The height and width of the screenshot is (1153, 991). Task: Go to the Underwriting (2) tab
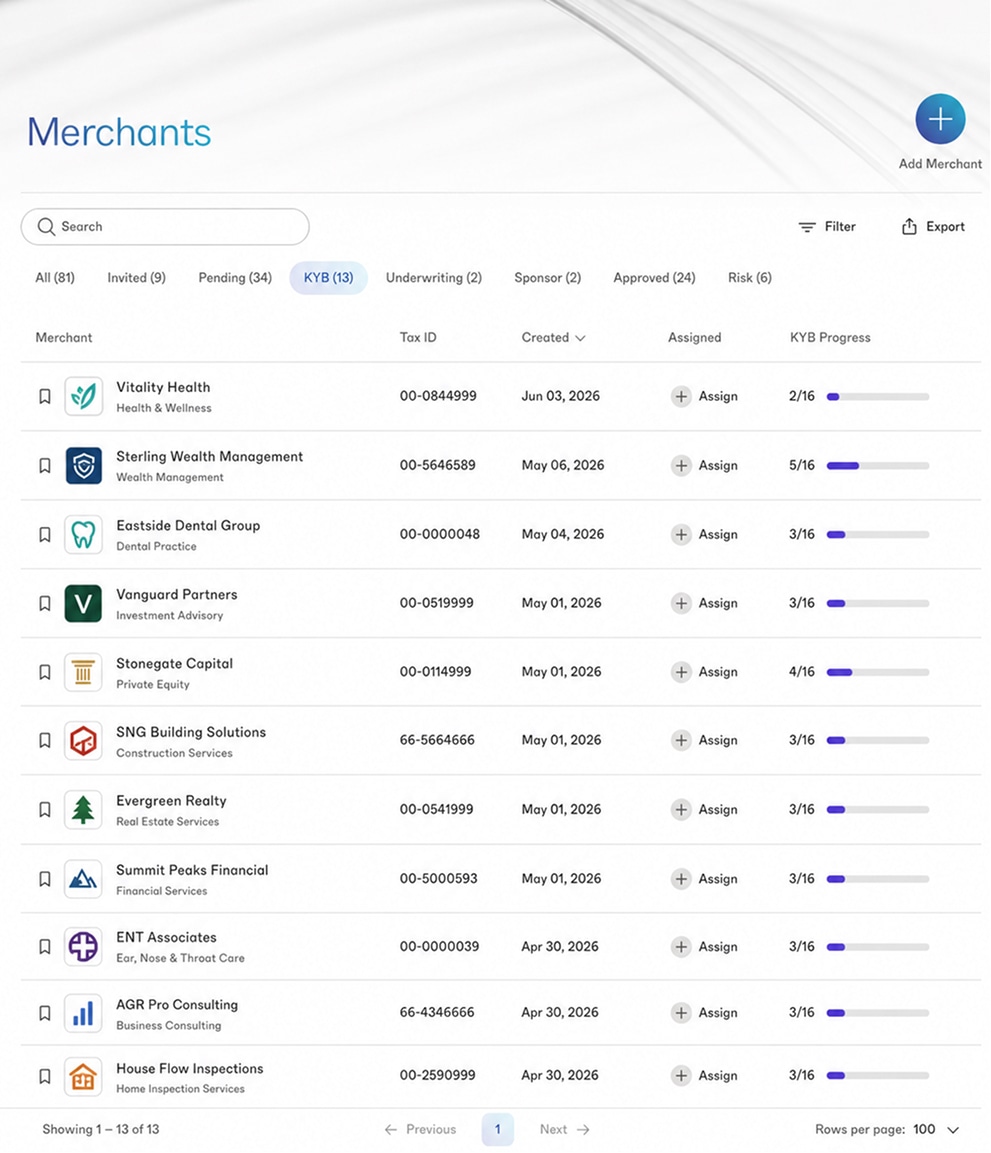[x=434, y=278]
